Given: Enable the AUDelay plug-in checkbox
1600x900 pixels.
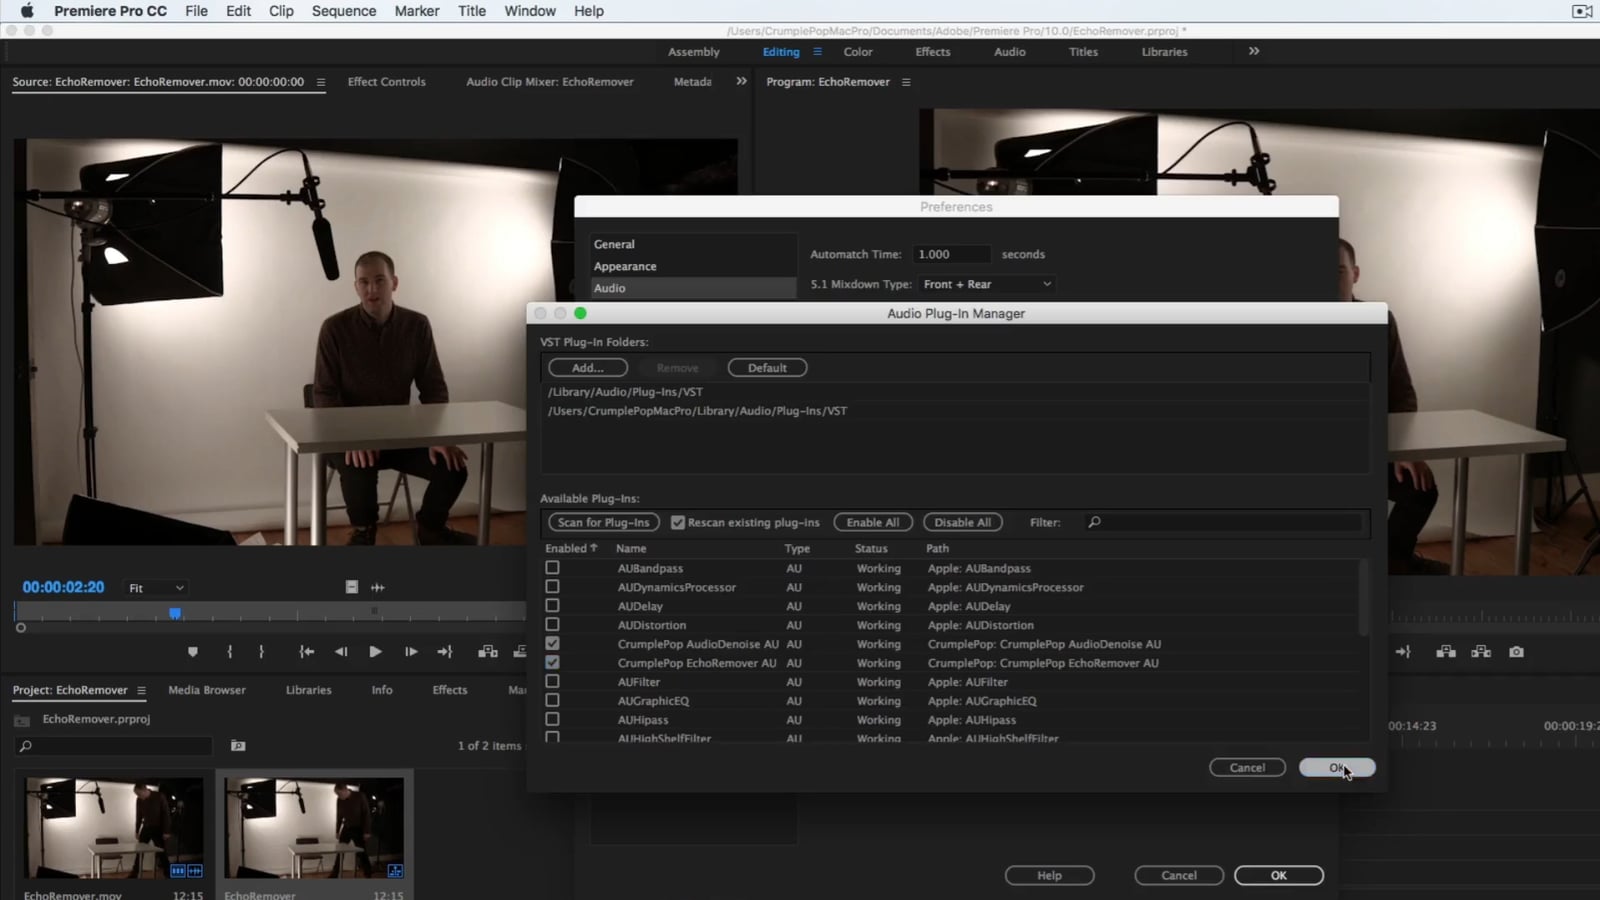Looking at the screenshot, I should click(552, 606).
